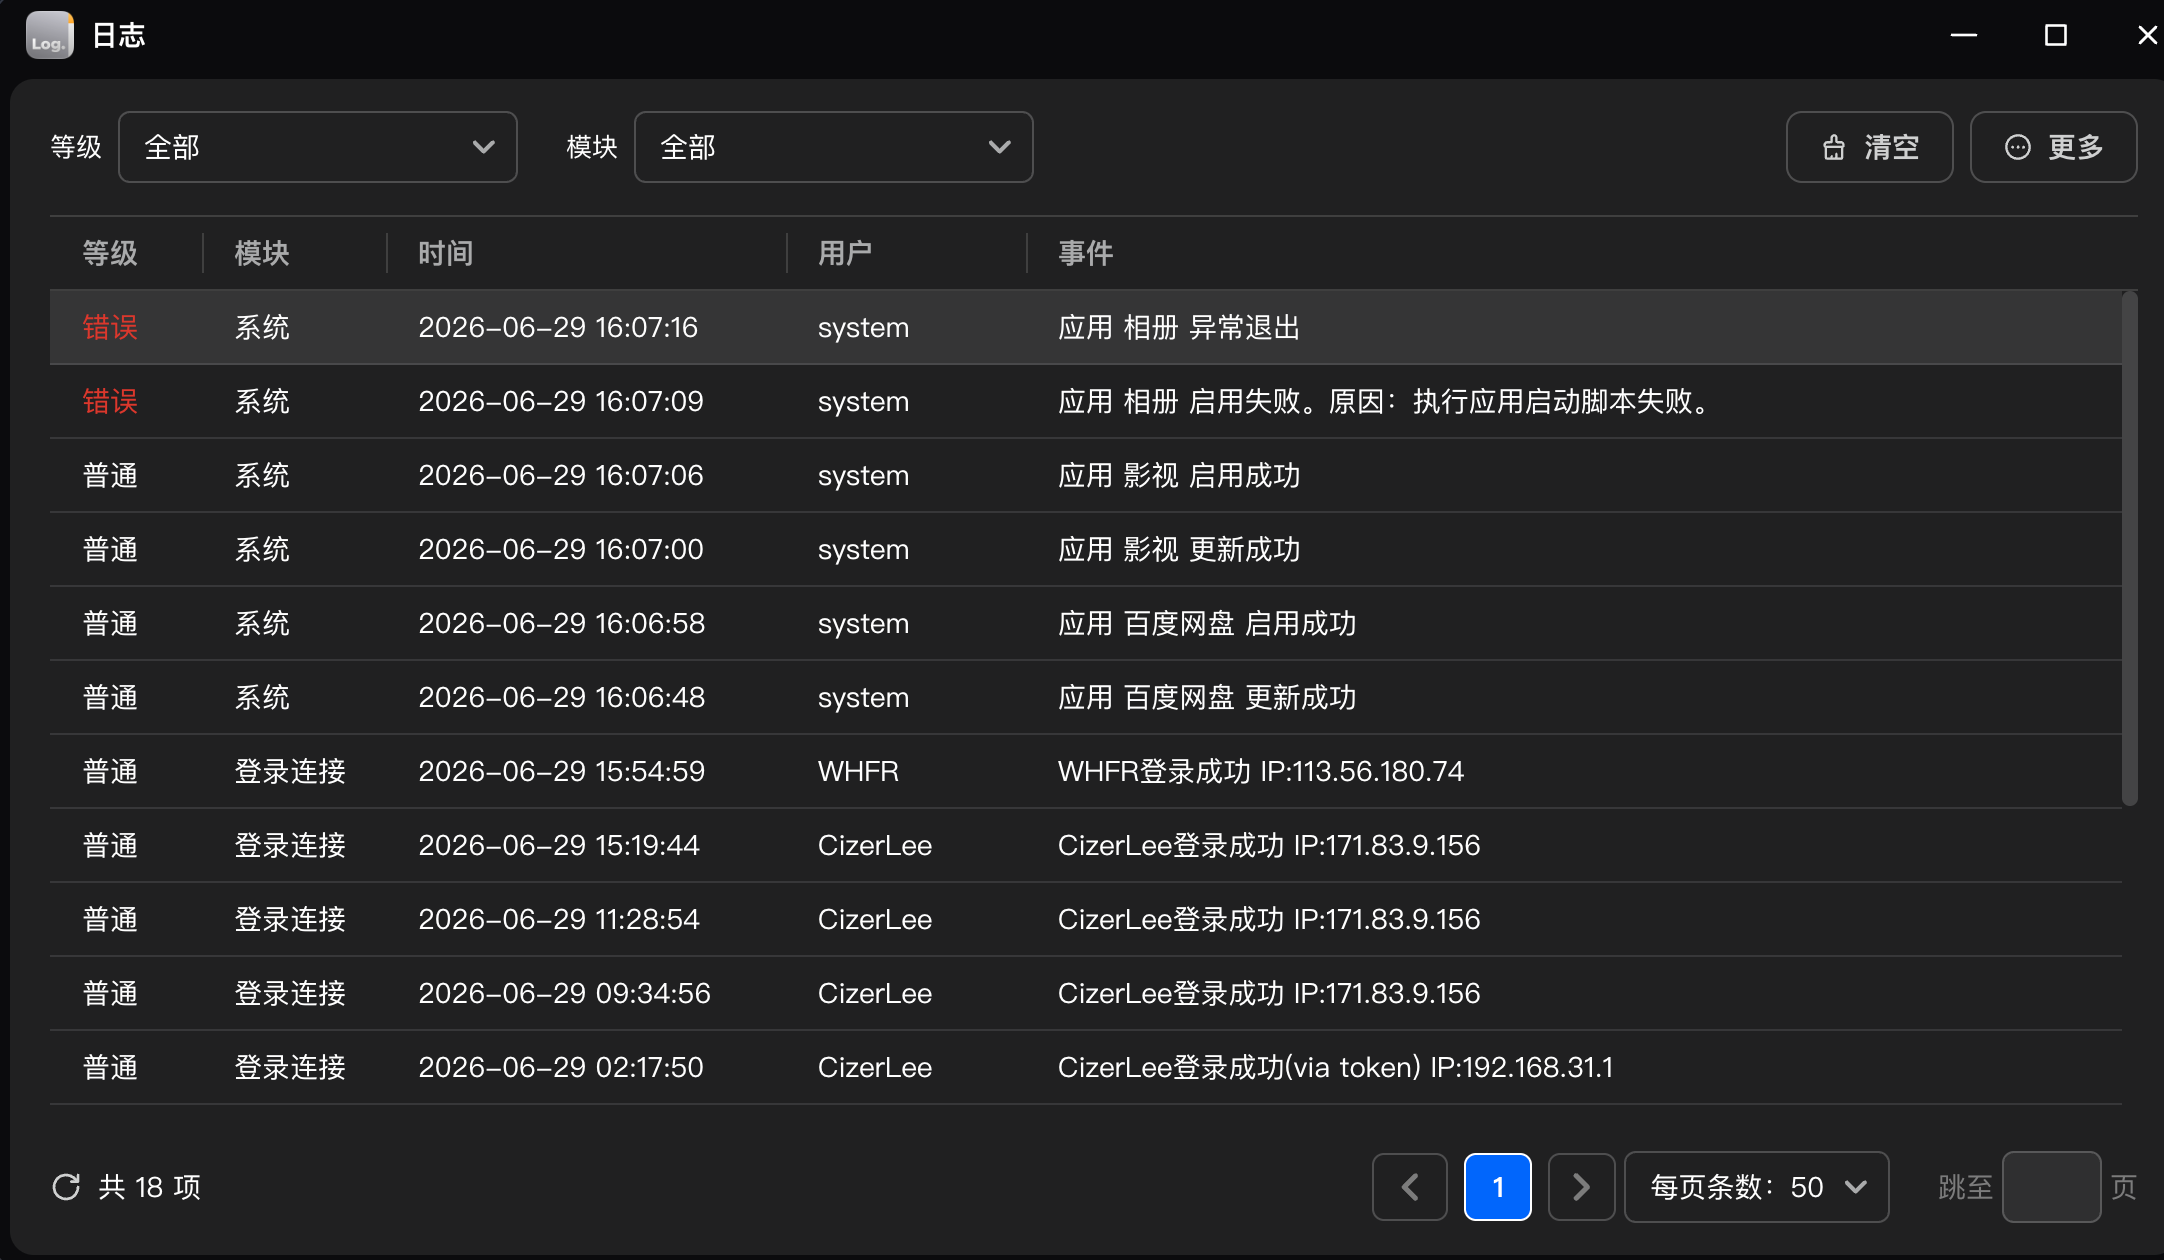This screenshot has width=2164, height=1260.
Task: Click the timestamp 2026-06-29 16:06:58
Action: click(x=561, y=623)
